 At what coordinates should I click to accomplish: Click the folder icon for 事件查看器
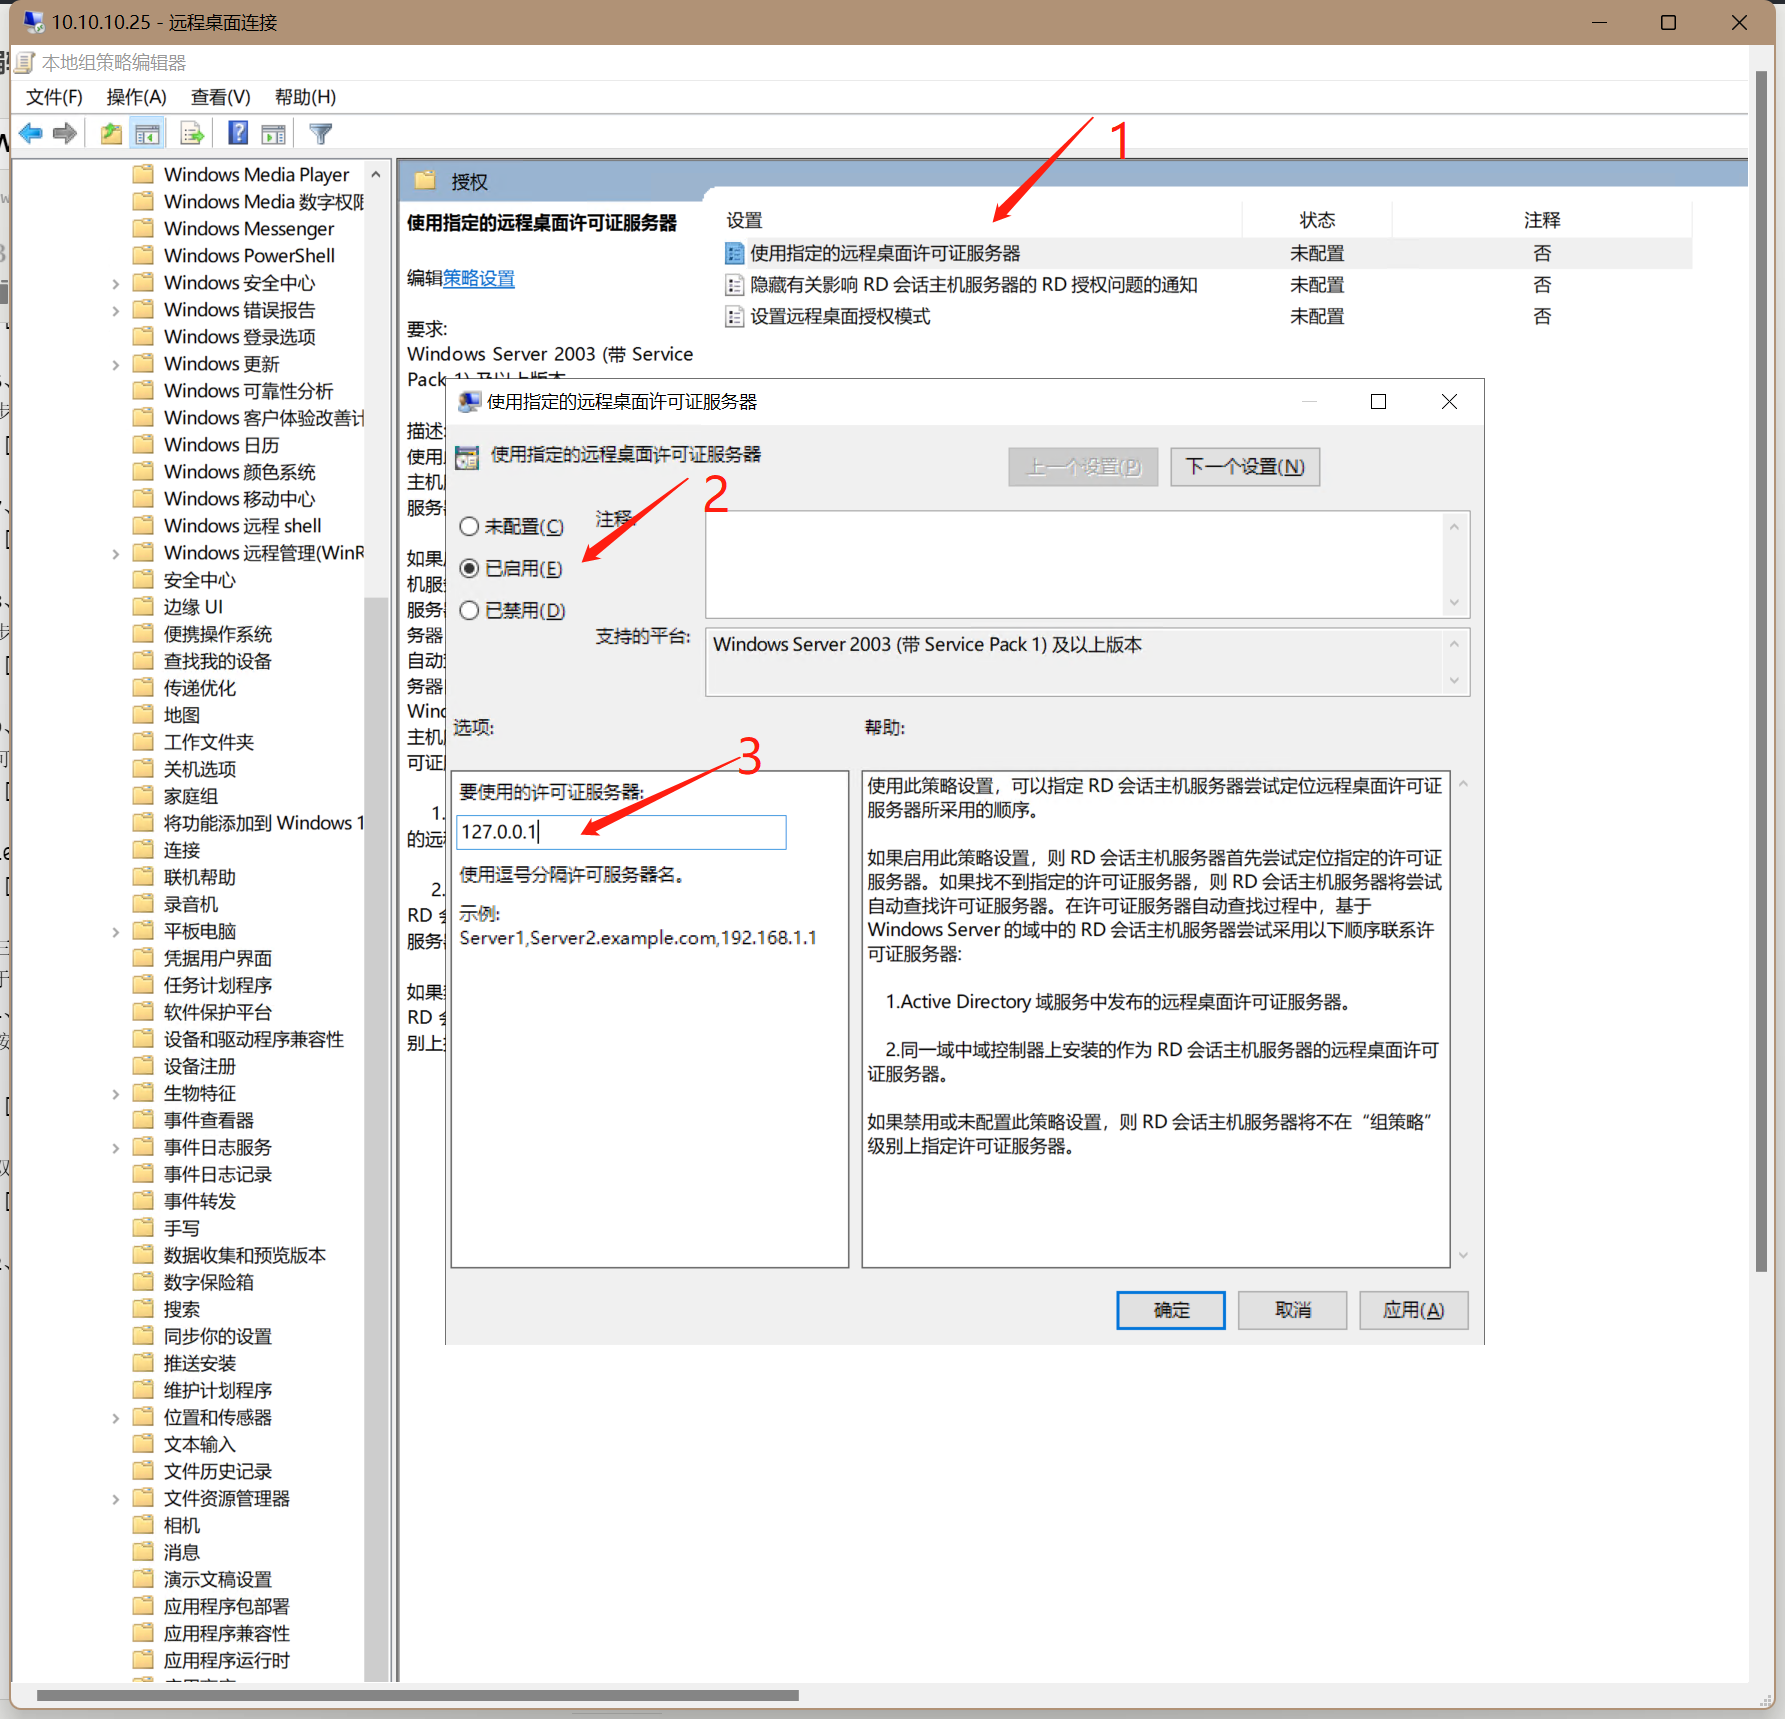click(144, 1120)
